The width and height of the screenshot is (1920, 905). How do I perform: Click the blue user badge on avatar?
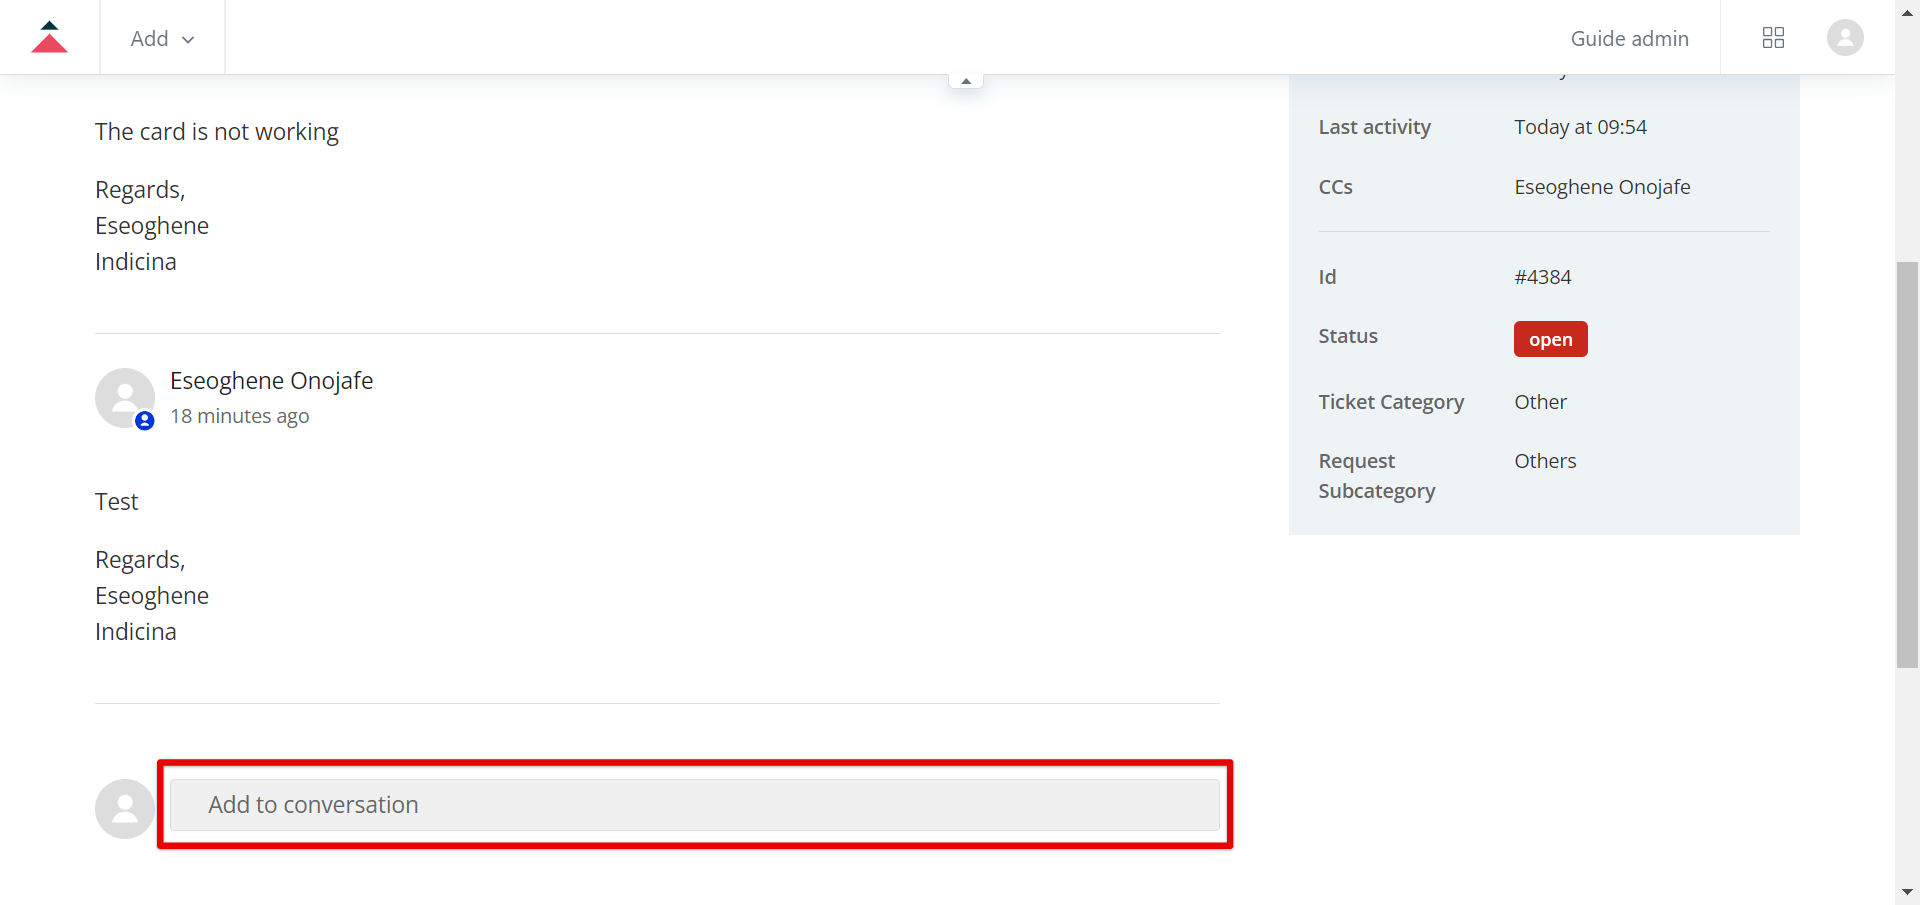coord(145,421)
